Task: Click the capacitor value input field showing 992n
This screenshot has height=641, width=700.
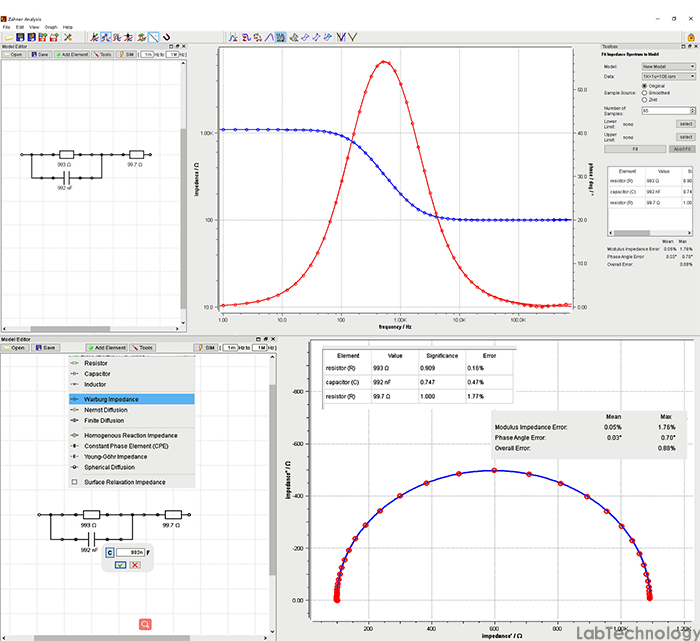Action: (x=130, y=553)
